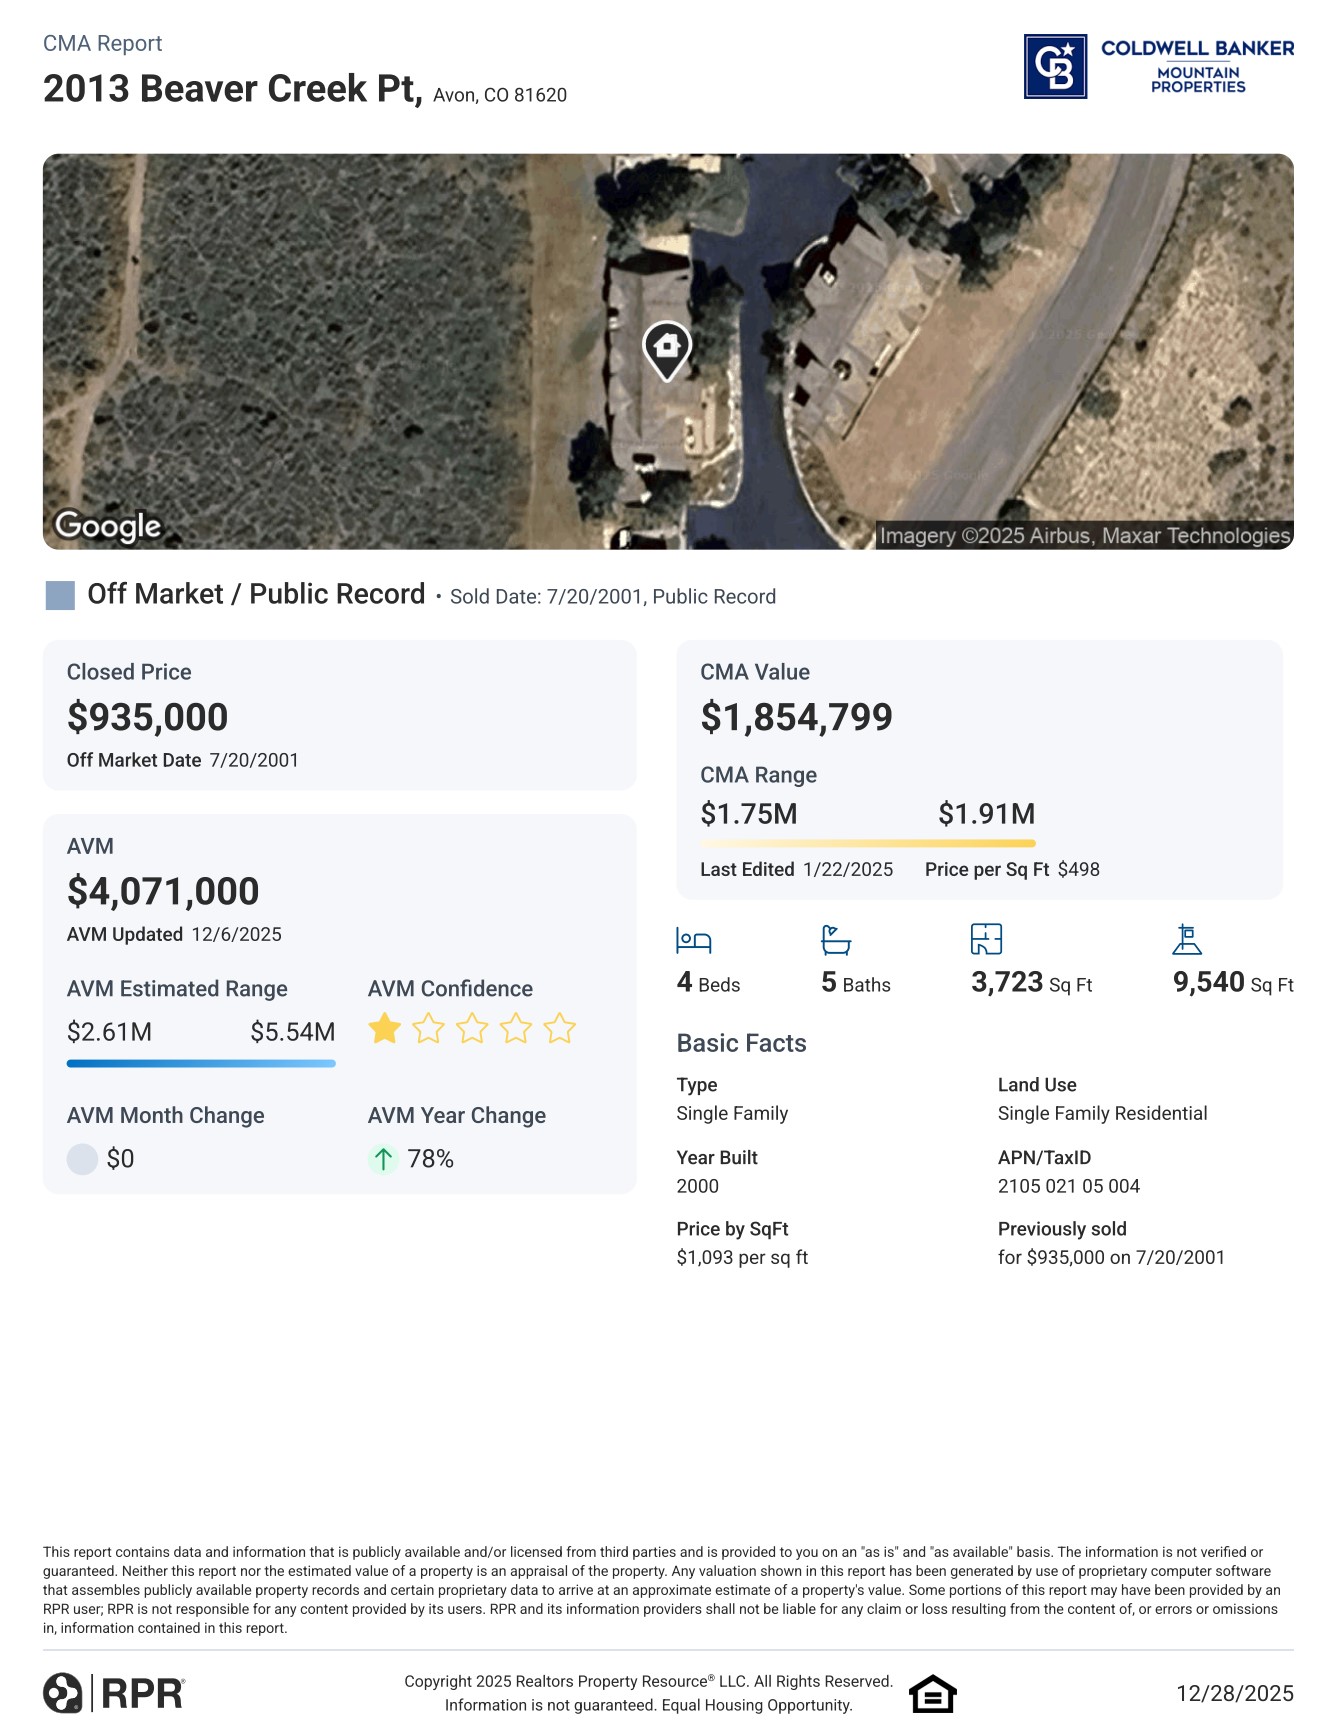The image size is (1332, 1732).
Task: Click the filled gold confidence star
Action: coord(385,1028)
